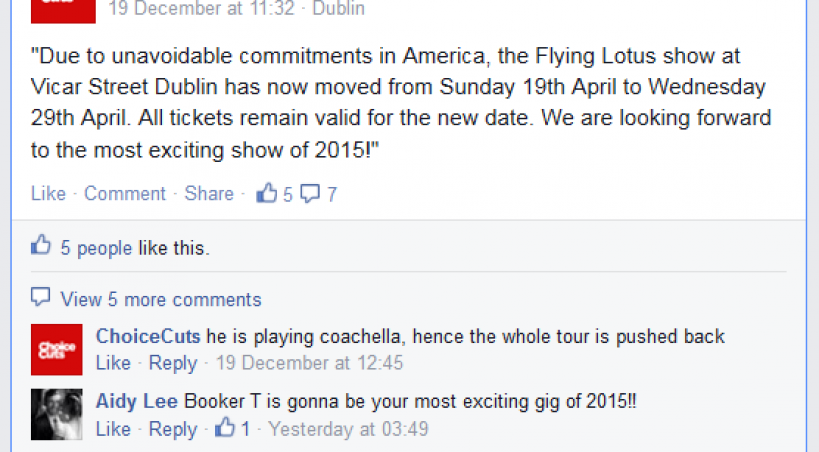Click the Dublin location link
This screenshot has height=452, width=819.
339,10
